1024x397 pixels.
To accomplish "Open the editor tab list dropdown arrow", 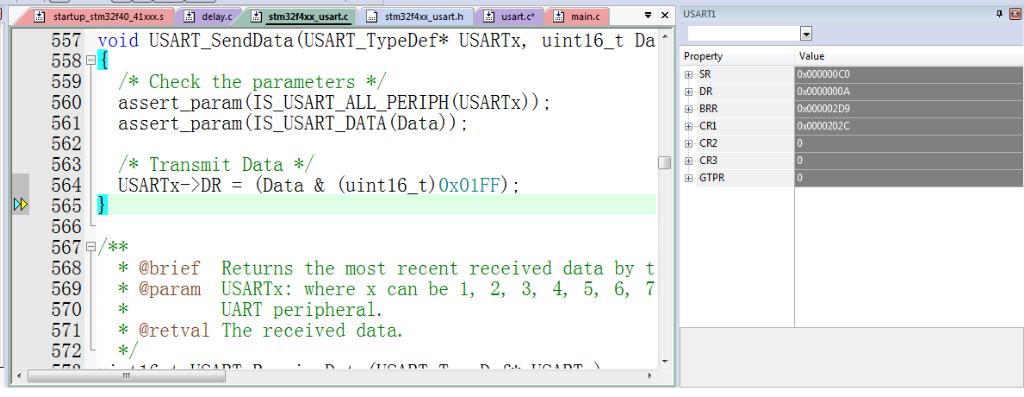I will (648, 15).
